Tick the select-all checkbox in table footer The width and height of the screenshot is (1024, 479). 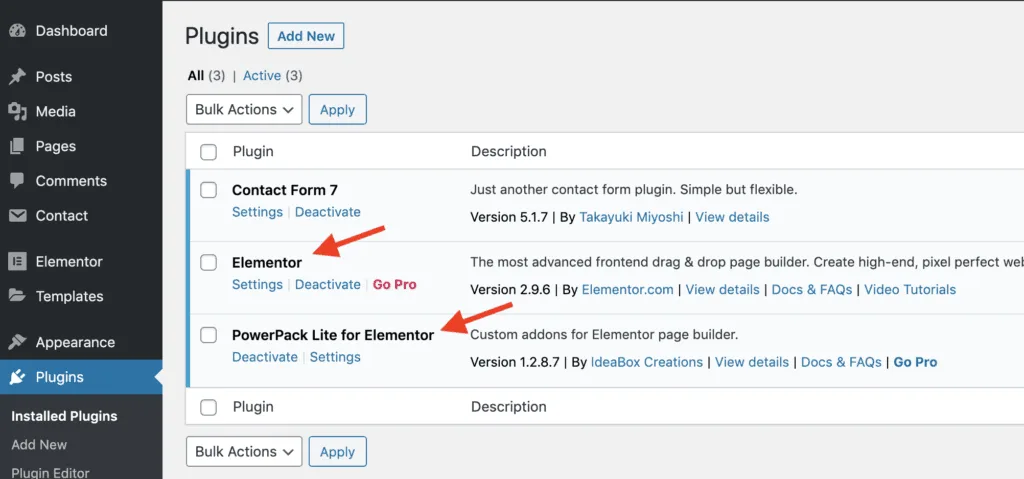pos(208,408)
